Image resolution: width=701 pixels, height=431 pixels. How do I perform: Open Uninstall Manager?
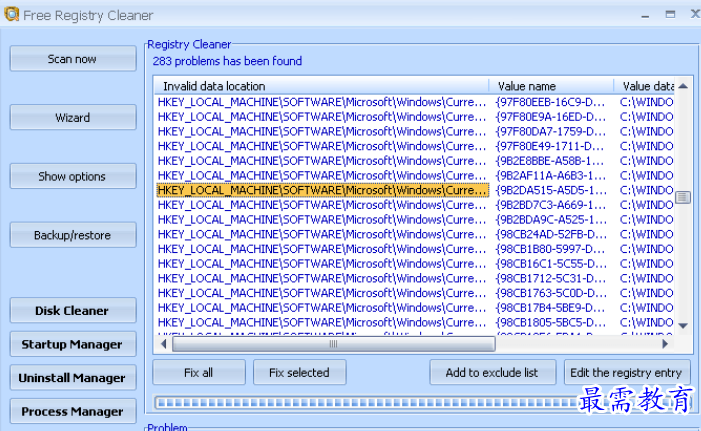click(x=72, y=378)
